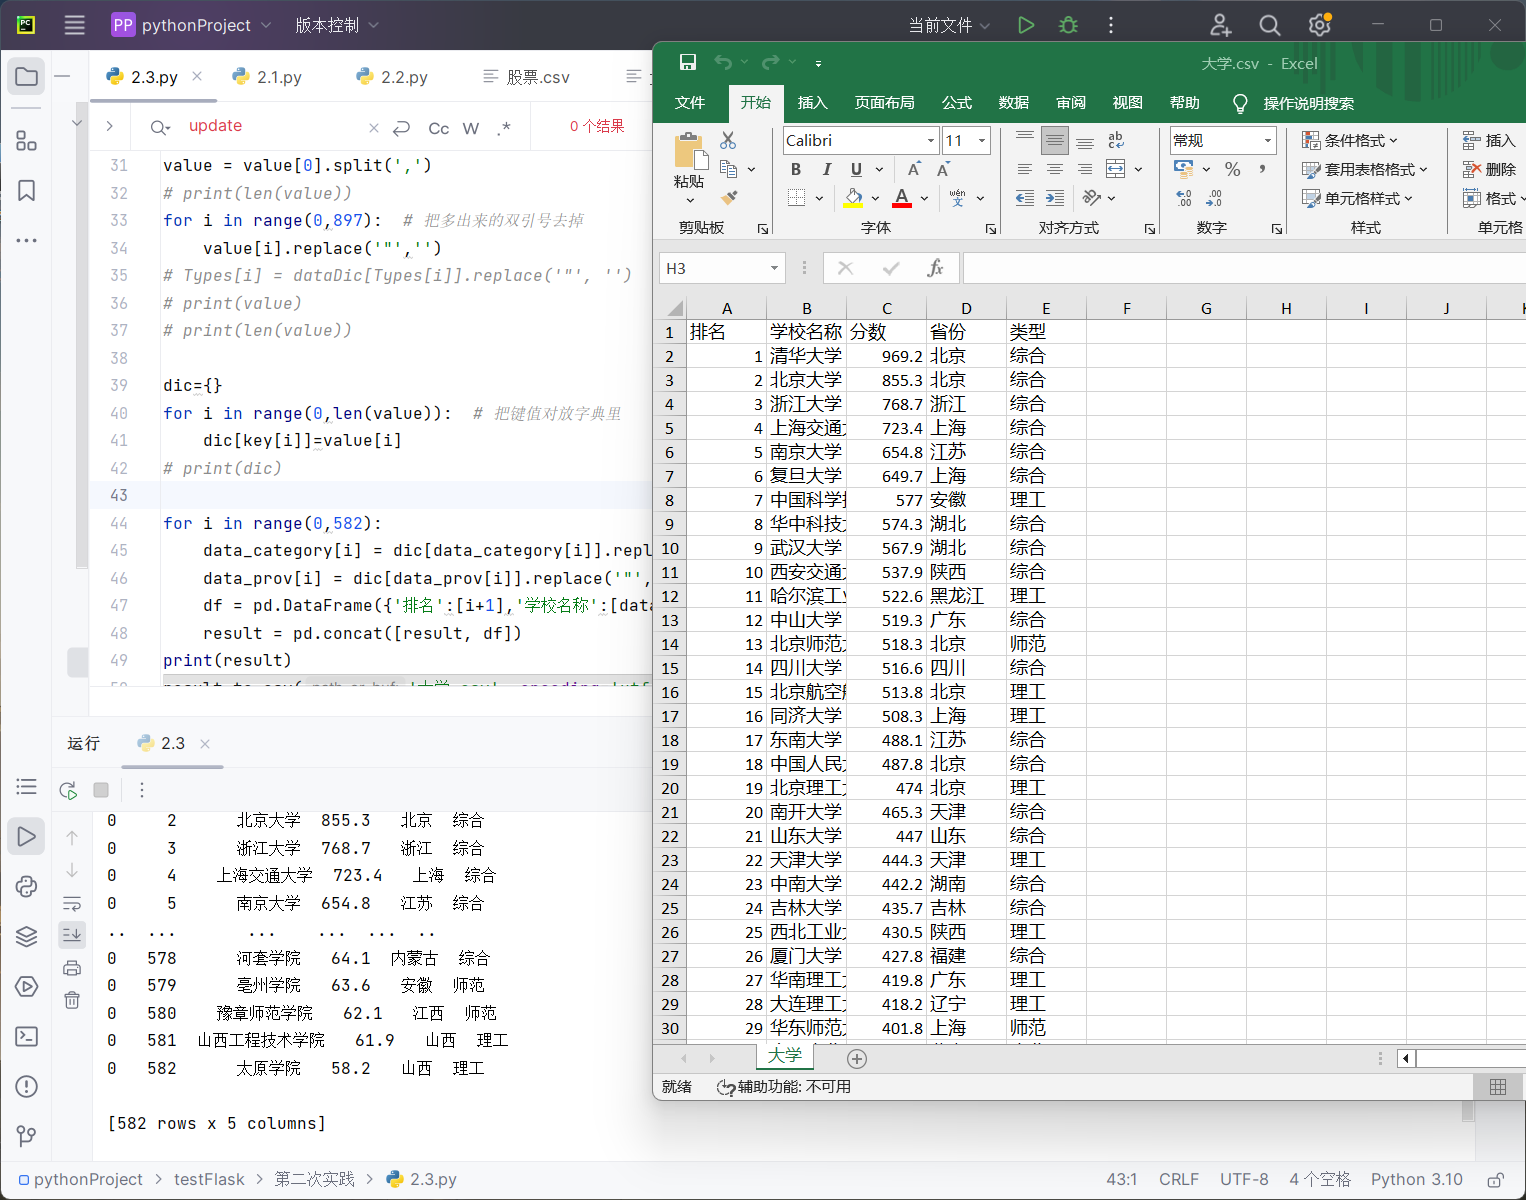
Task: Print the run console output
Action: tap(72, 968)
